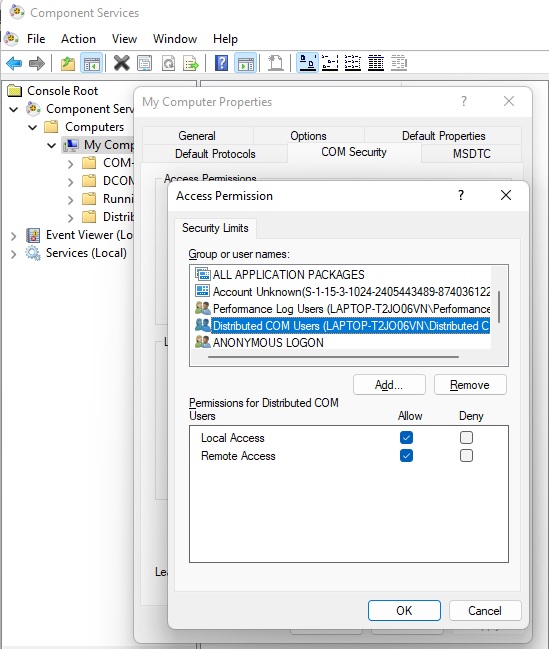Open the Action menu
Viewport: 549px width, 649px height.
point(78,39)
